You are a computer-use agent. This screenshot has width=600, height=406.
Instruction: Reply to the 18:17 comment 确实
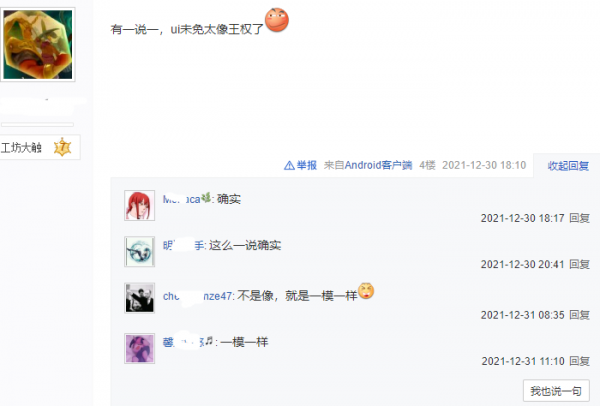point(579,218)
